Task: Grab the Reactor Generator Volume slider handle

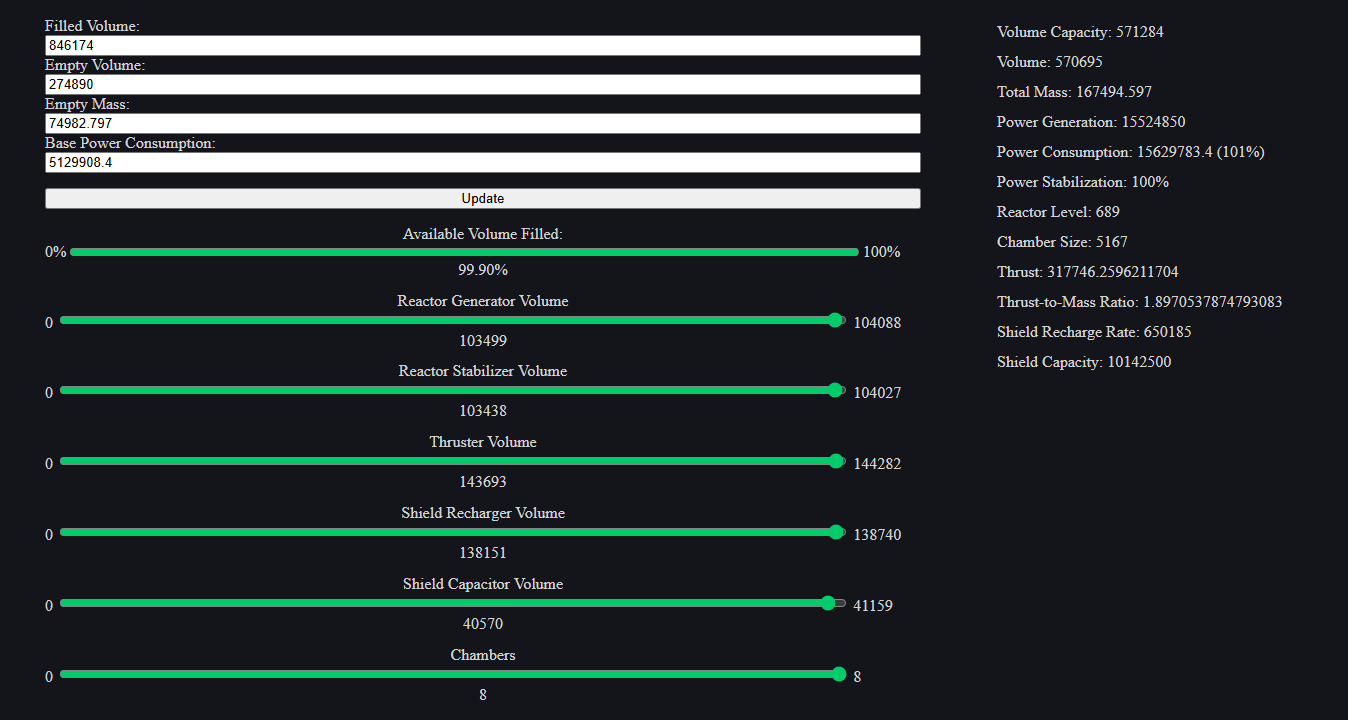Action: pos(835,320)
